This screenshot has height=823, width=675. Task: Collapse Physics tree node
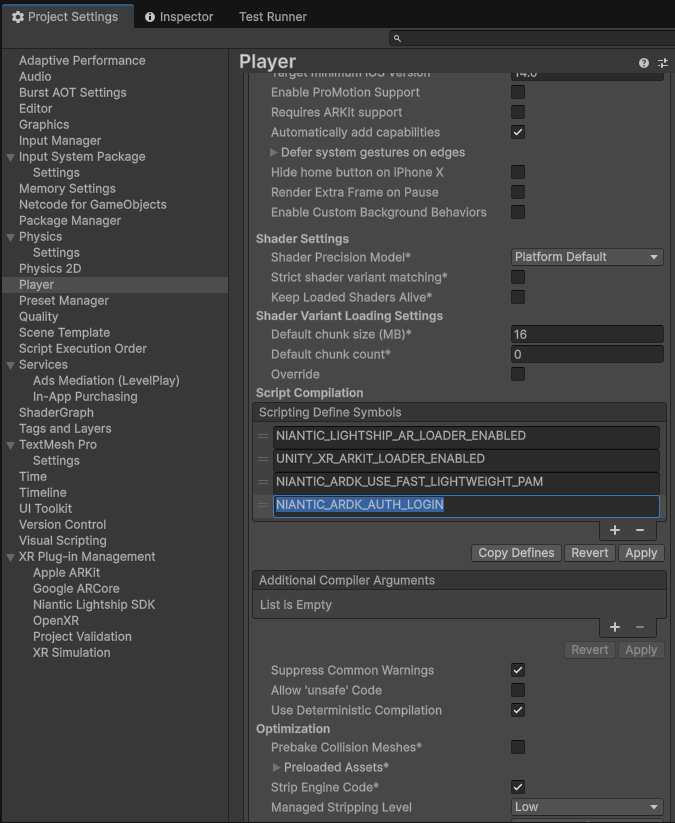(x=10, y=237)
